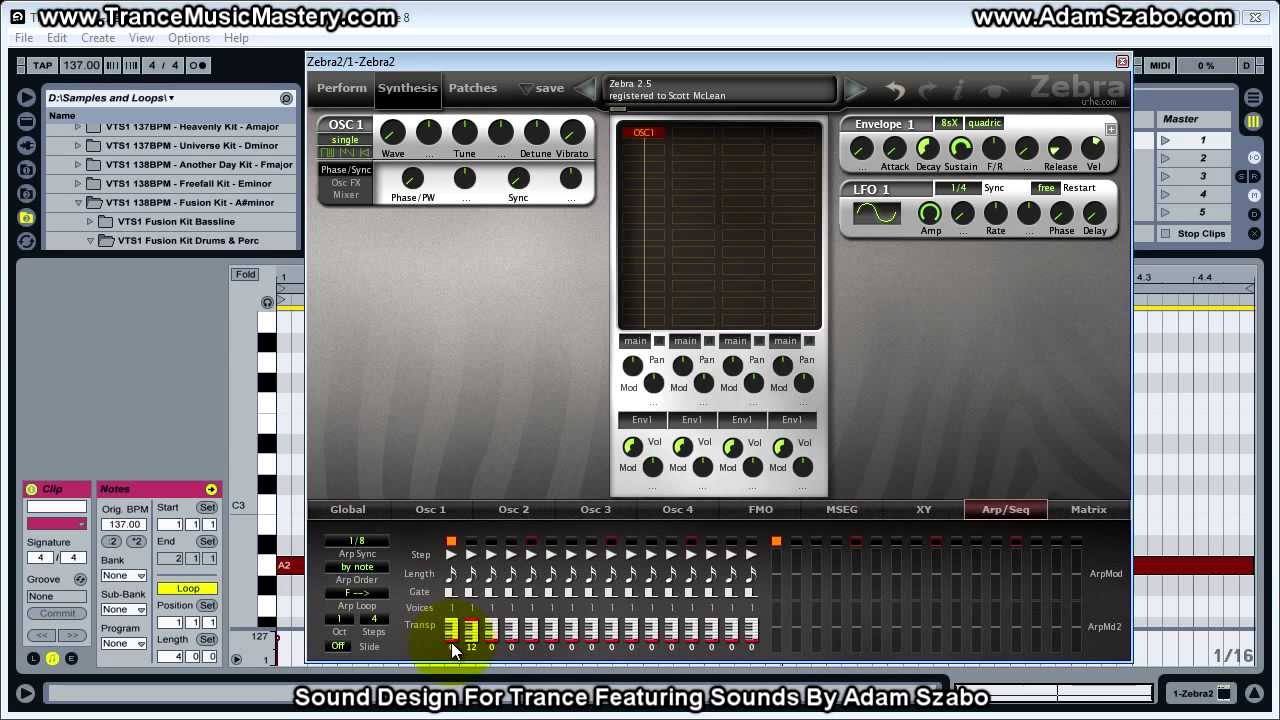Toggle the Arp Slide Off switch
Screen dimensions: 1280x720
(338, 646)
